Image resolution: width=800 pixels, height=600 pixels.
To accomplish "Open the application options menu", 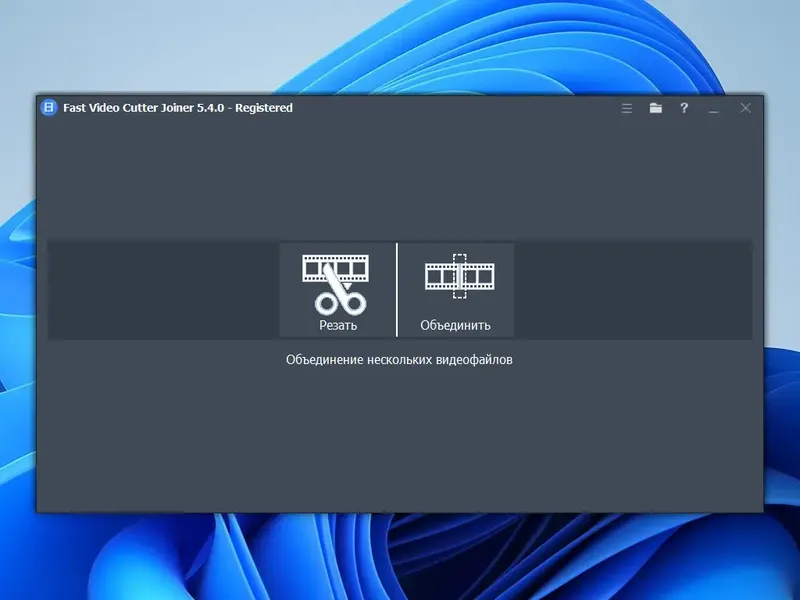I will pos(626,109).
